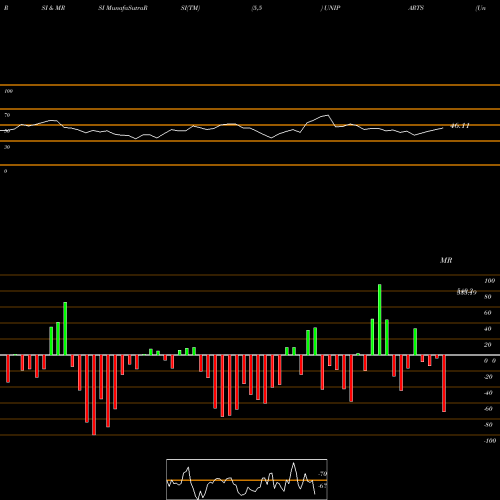This screenshot has height=500, width=500.
Task: Click the MR axis label -80
Action: (x=488, y=425)
